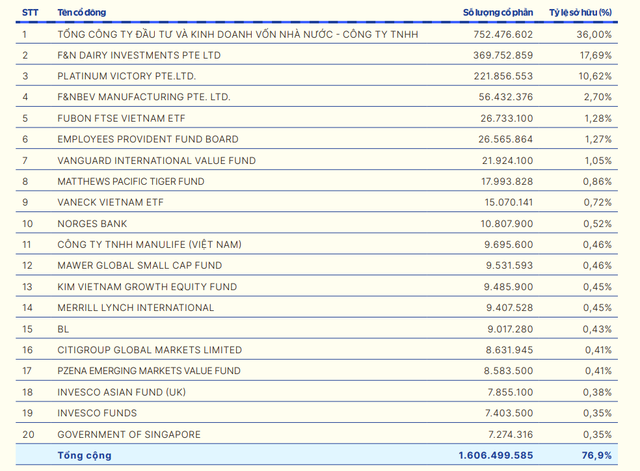Click ownership value 0,72%
640x471 pixels.
click(597, 202)
